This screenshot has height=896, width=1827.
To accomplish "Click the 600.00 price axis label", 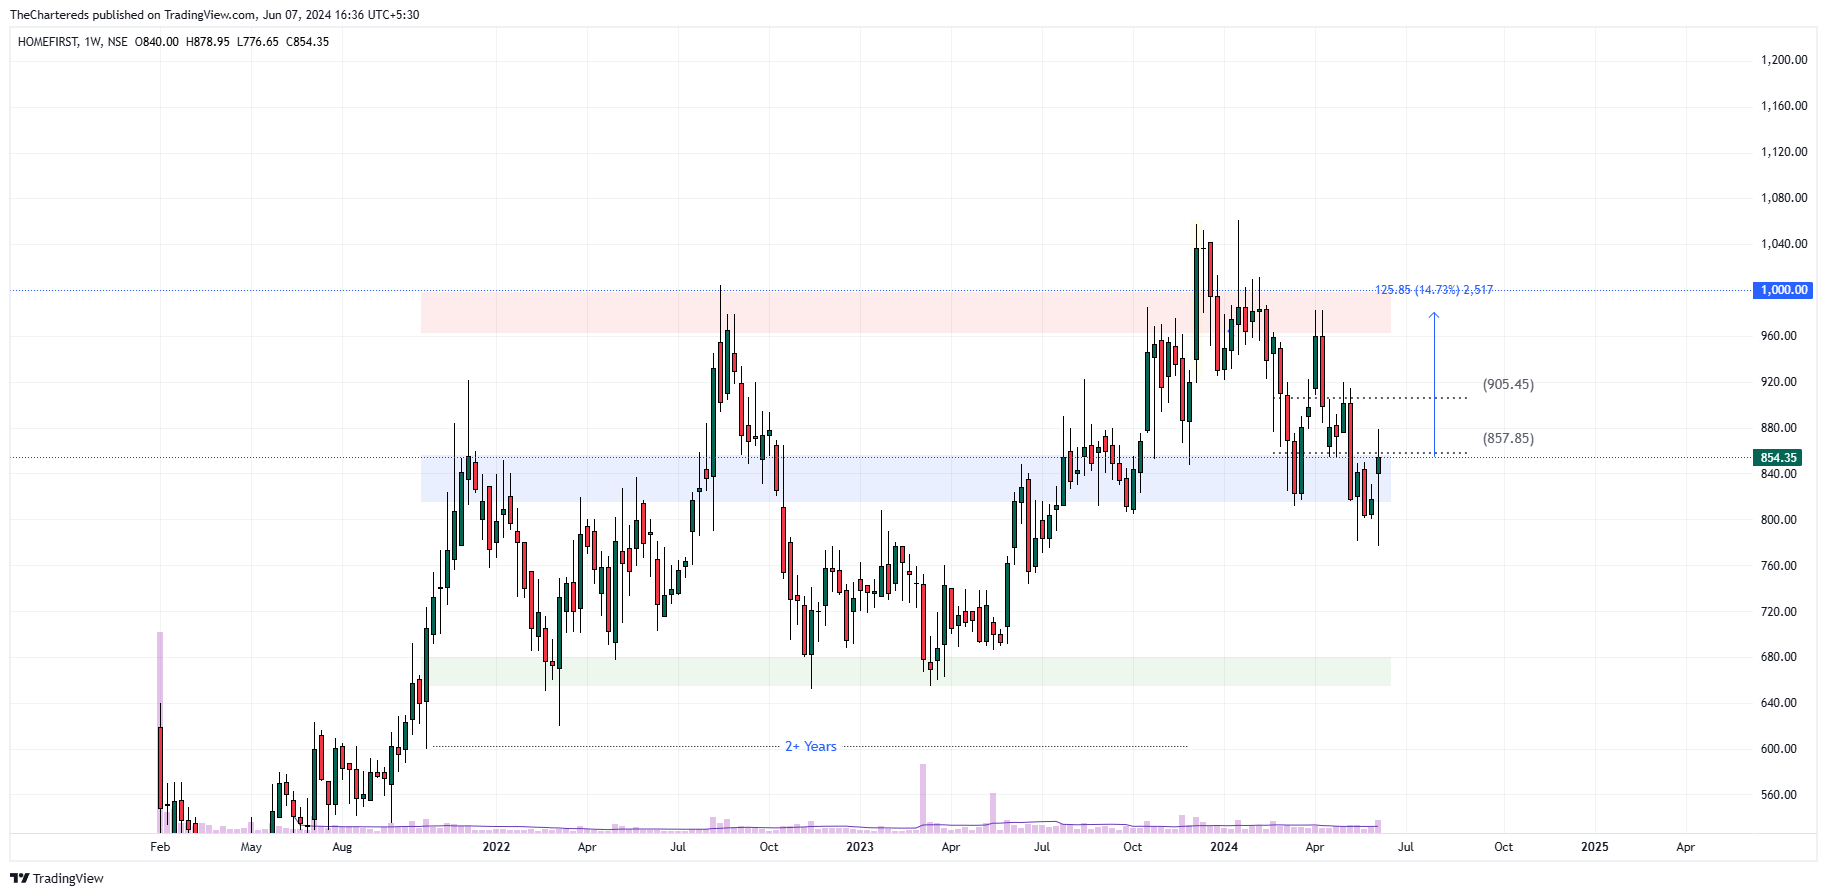I will pyautogui.click(x=1779, y=749).
